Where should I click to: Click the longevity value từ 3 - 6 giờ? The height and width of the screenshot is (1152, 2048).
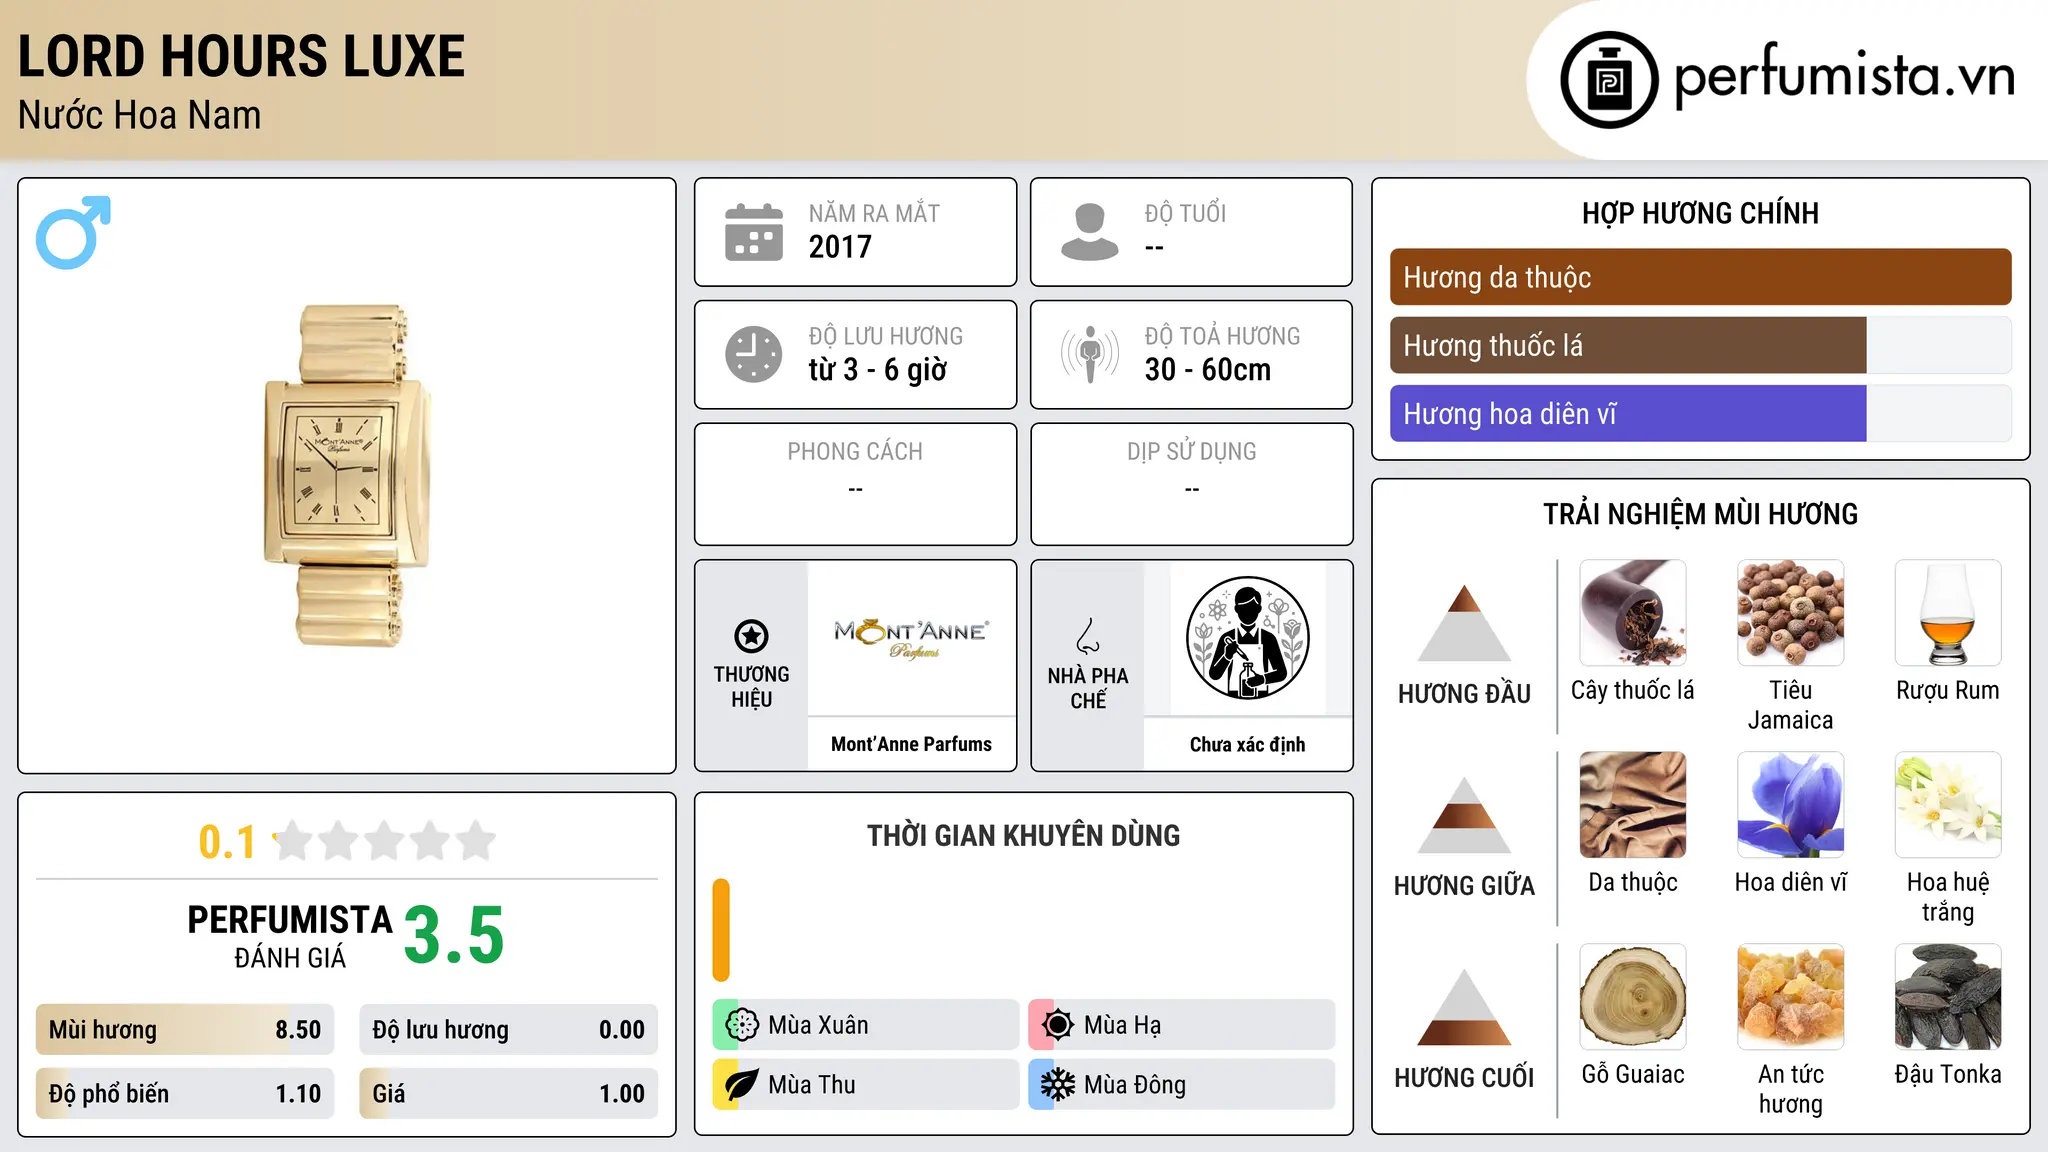pyautogui.click(x=878, y=370)
